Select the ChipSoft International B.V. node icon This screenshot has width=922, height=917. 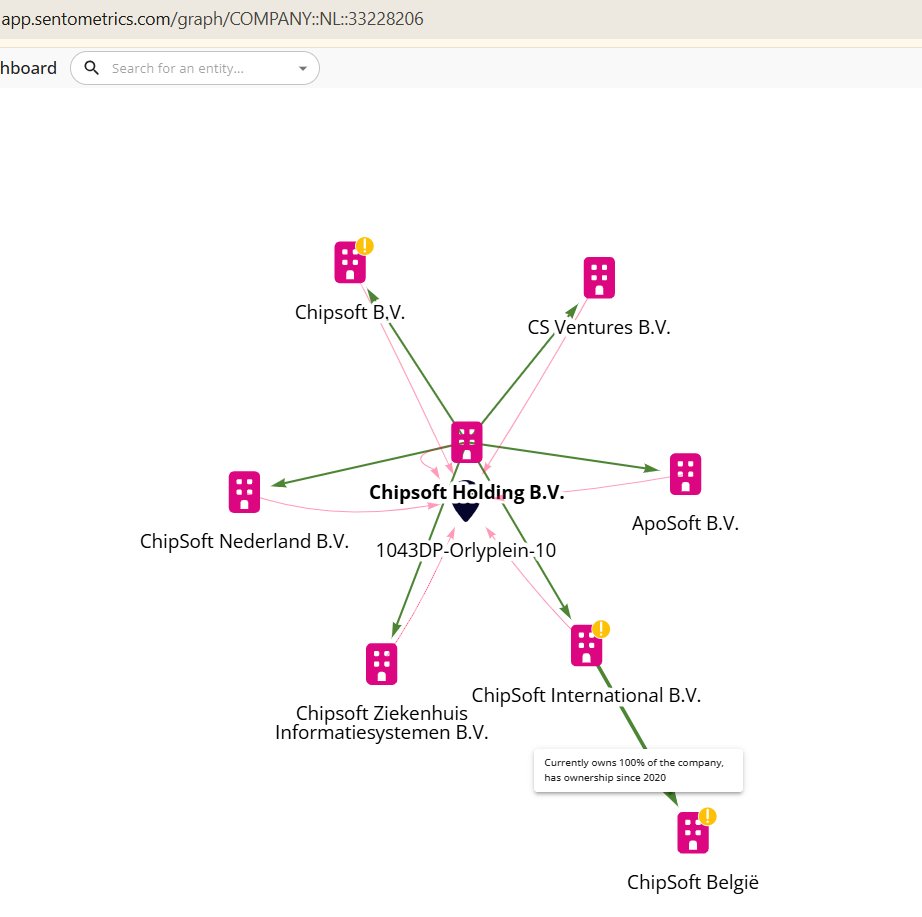tap(586, 645)
